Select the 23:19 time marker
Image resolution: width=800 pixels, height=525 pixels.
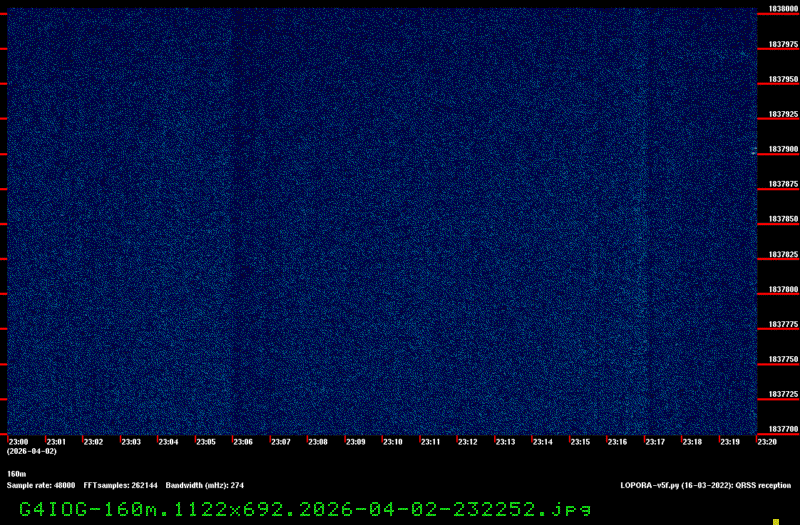[x=730, y=442]
